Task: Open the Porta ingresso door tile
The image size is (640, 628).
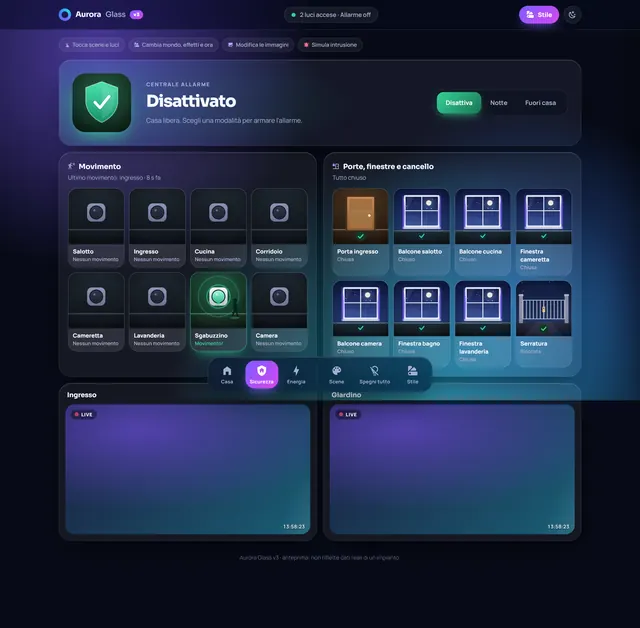Action: coord(360,232)
